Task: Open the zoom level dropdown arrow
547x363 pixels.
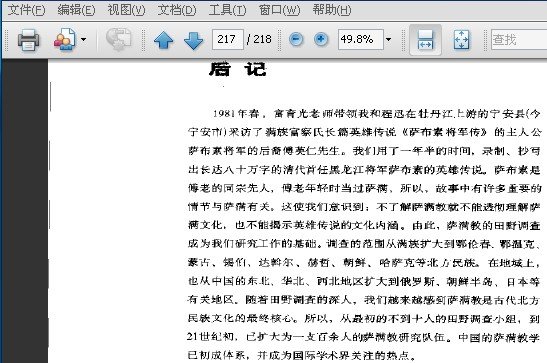Action: (x=388, y=39)
